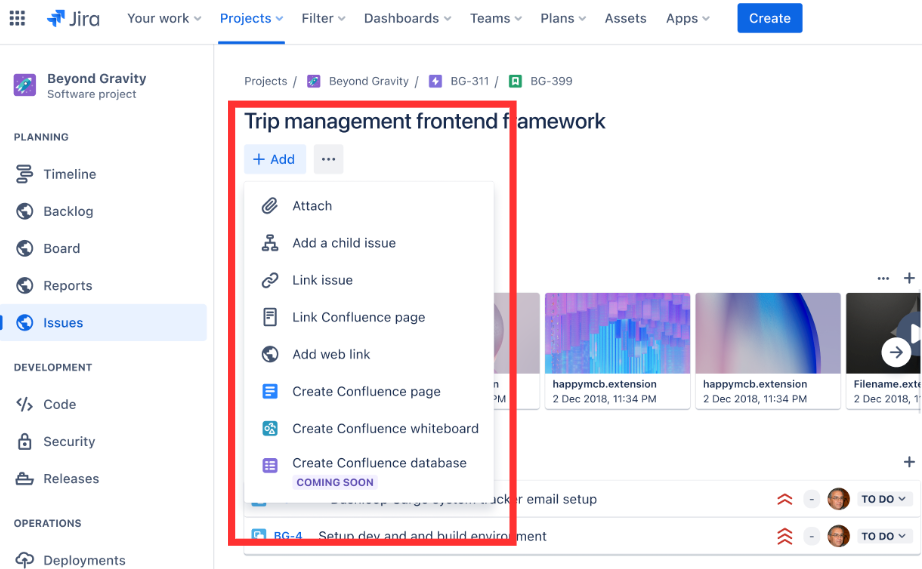Open TO DO status dropdown on BG-4 row
The image size is (922, 569).
(x=883, y=536)
